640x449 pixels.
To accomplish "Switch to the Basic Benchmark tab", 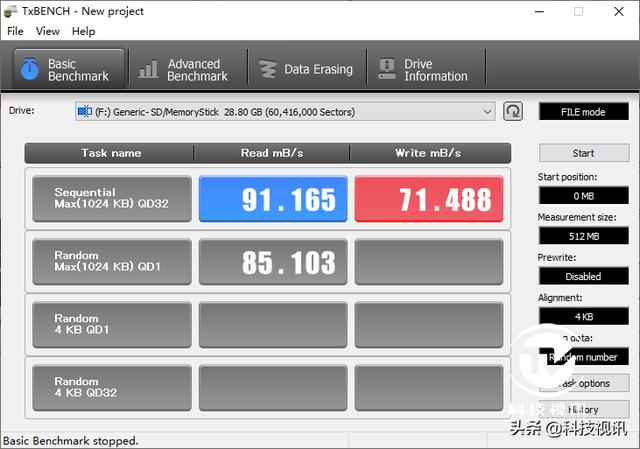I will (69, 69).
